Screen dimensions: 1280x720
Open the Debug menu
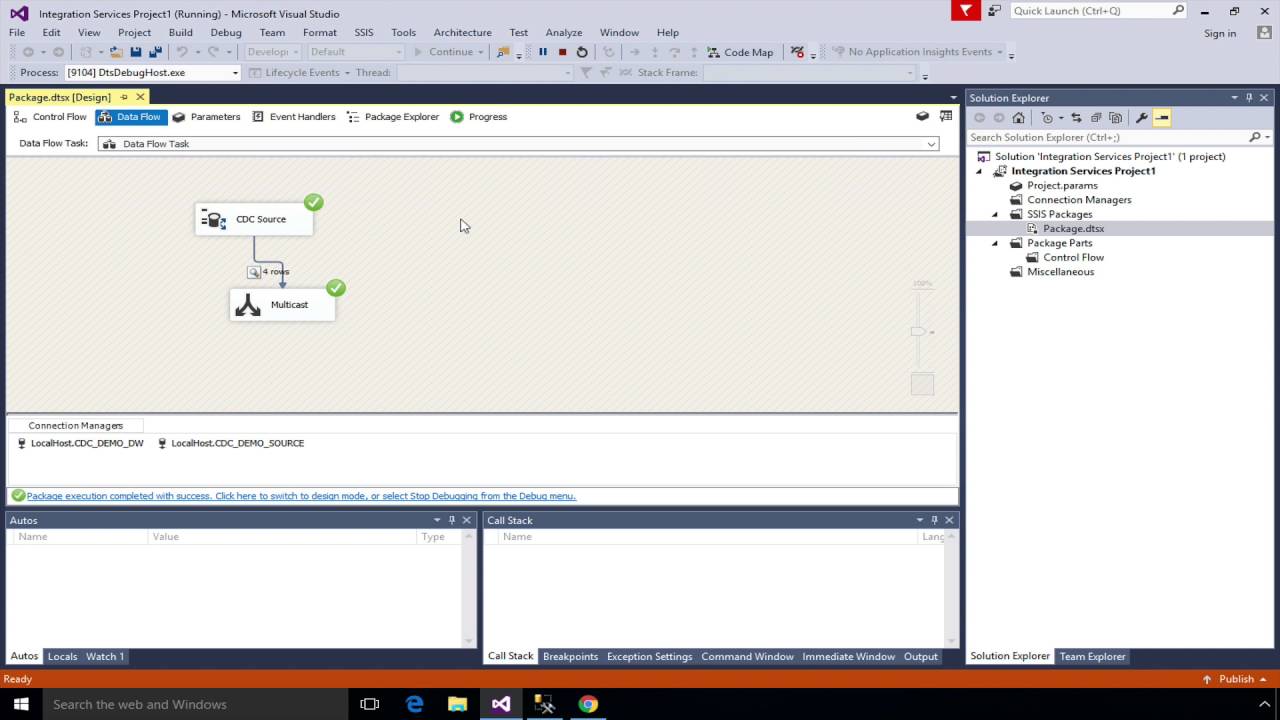tap(226, 32)
